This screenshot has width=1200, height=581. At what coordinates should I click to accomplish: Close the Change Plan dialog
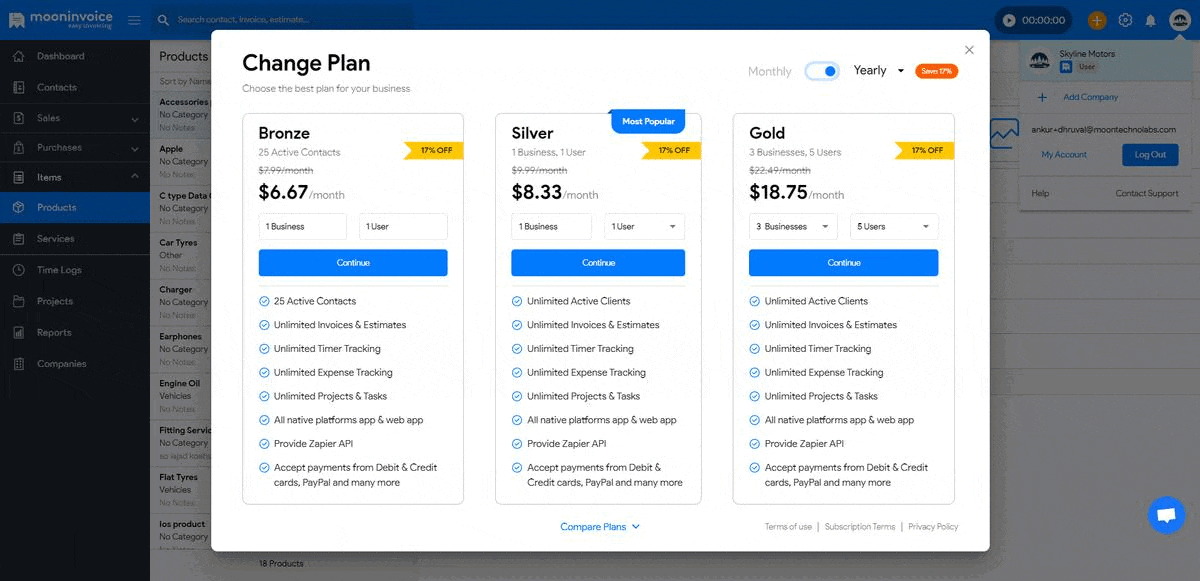(969, 50)
